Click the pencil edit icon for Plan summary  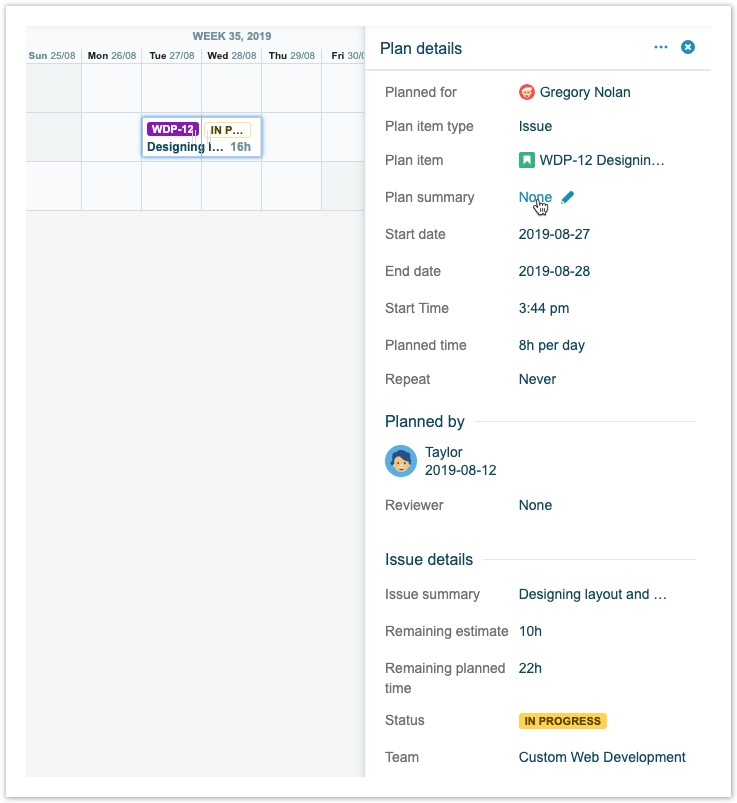click(x=568, y=198)
